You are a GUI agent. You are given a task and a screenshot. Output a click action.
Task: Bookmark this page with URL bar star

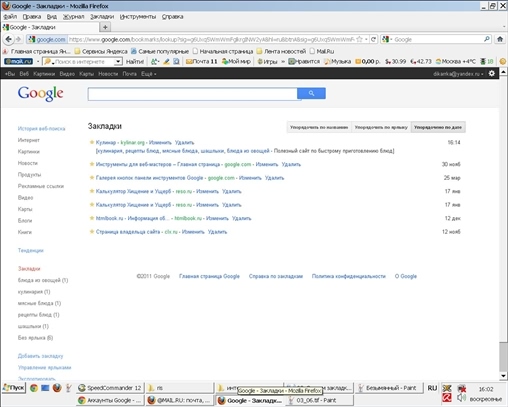359,39
